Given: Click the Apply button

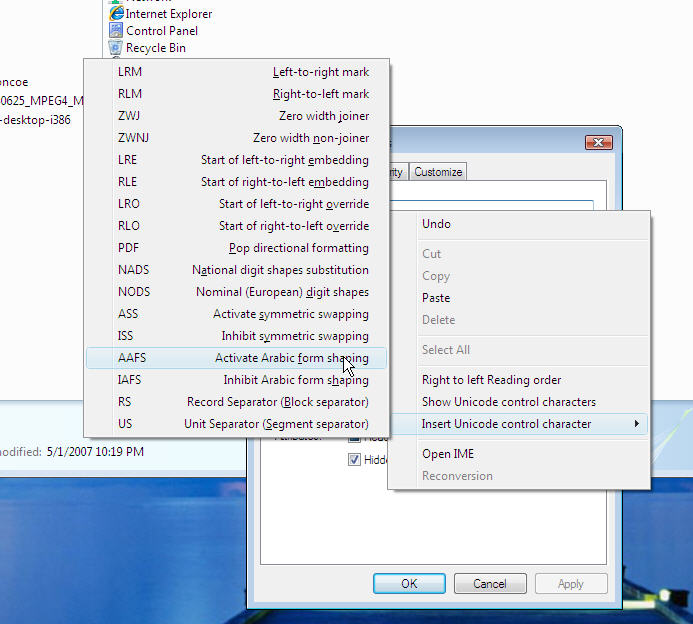Looking at the screenshot, I should (571, 584).
